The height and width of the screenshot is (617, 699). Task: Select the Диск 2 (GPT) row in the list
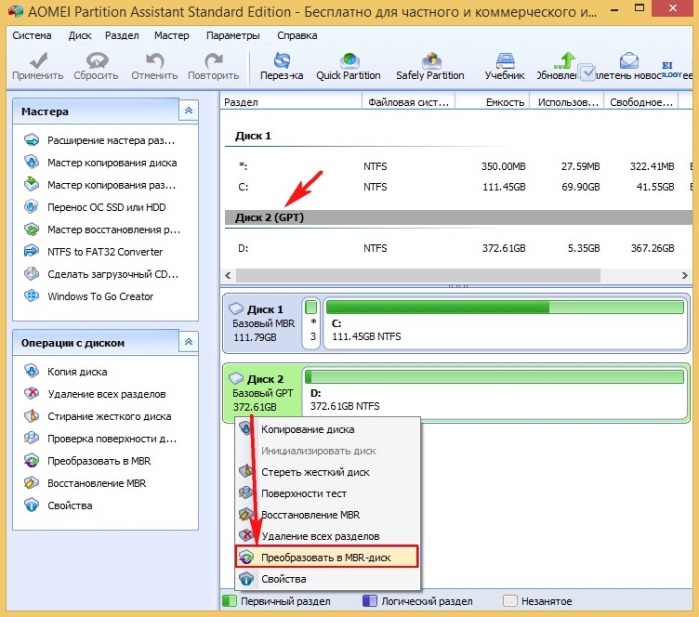click(x=458, y=218)
